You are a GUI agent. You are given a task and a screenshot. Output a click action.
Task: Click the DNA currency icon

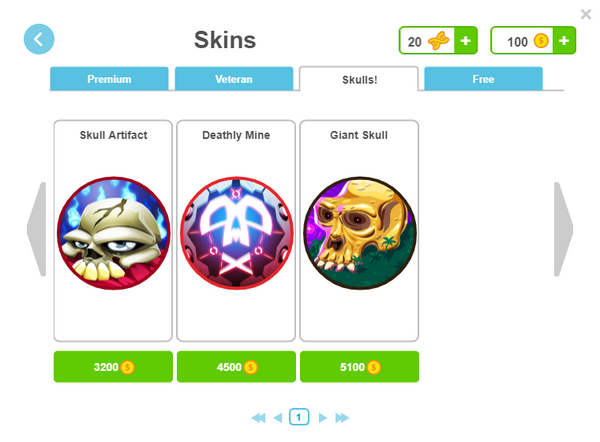[x=438, y=41]
